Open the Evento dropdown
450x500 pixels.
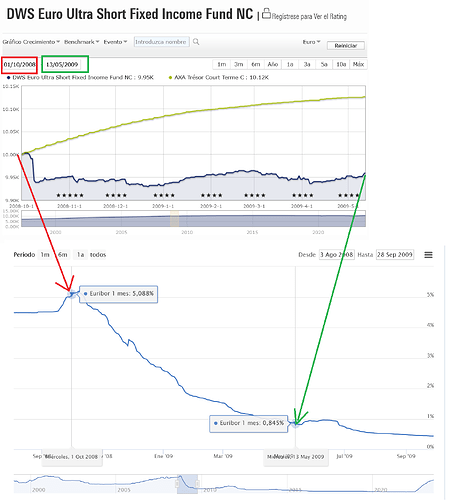click(x=115, y=42)
